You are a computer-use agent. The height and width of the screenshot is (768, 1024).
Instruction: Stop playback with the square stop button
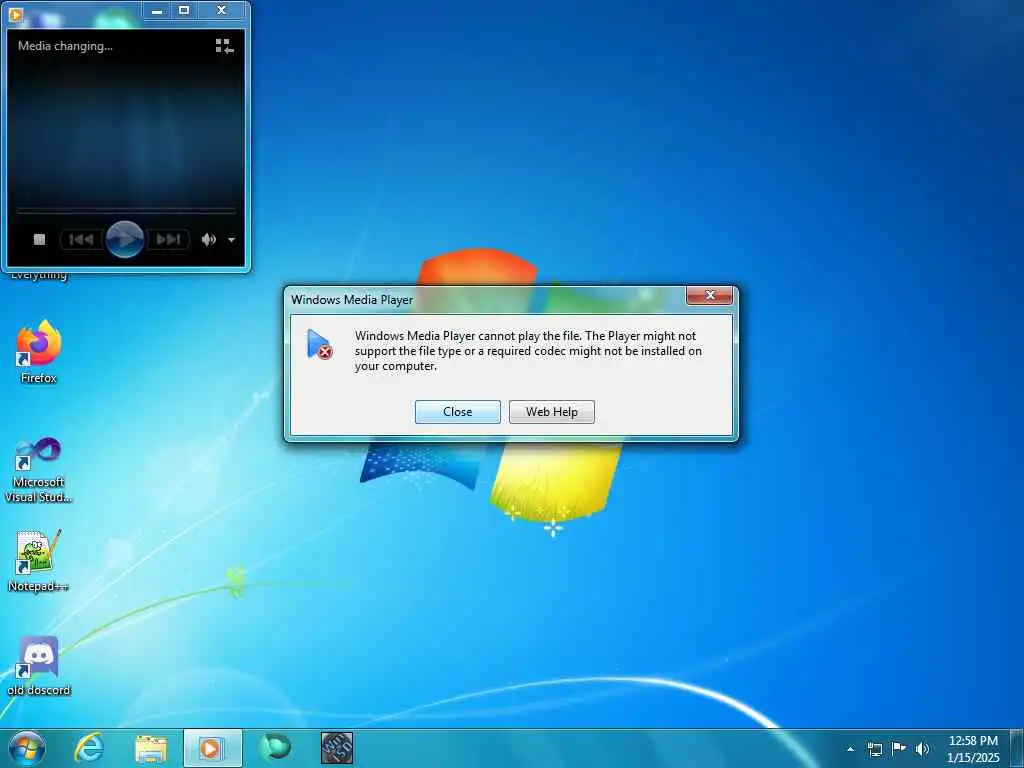point(39,240)
